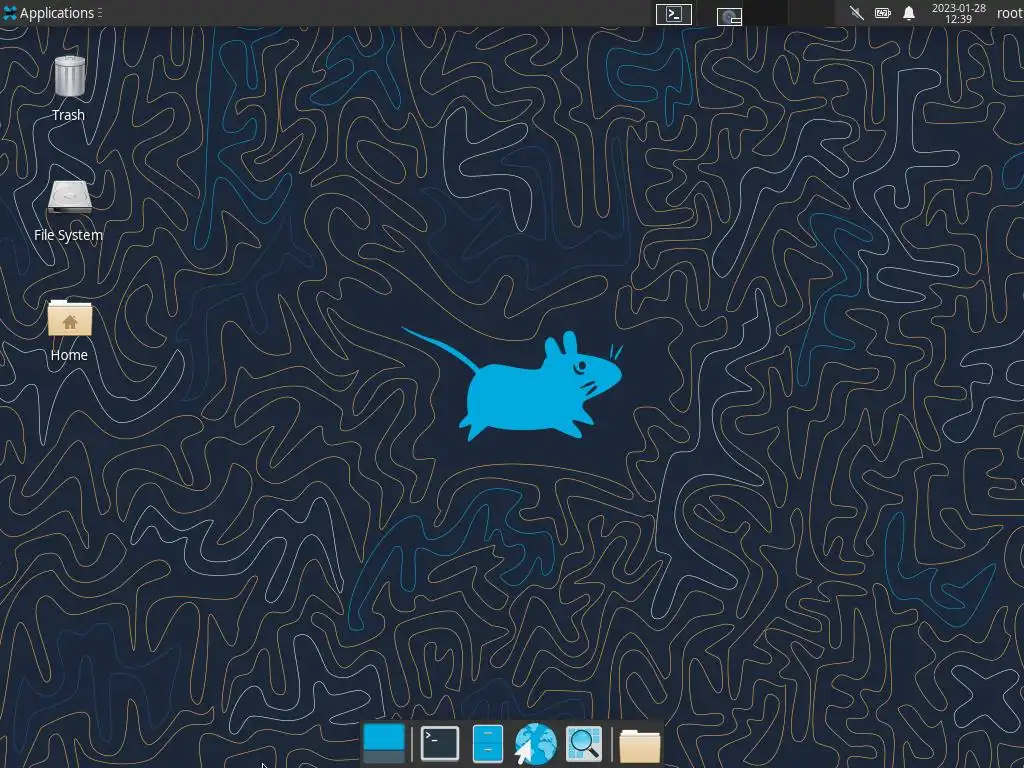Image resolution: width=1024 pixels, height=768 pixels.
Task: Click the Trash label text
Action: tap(69, 115)
